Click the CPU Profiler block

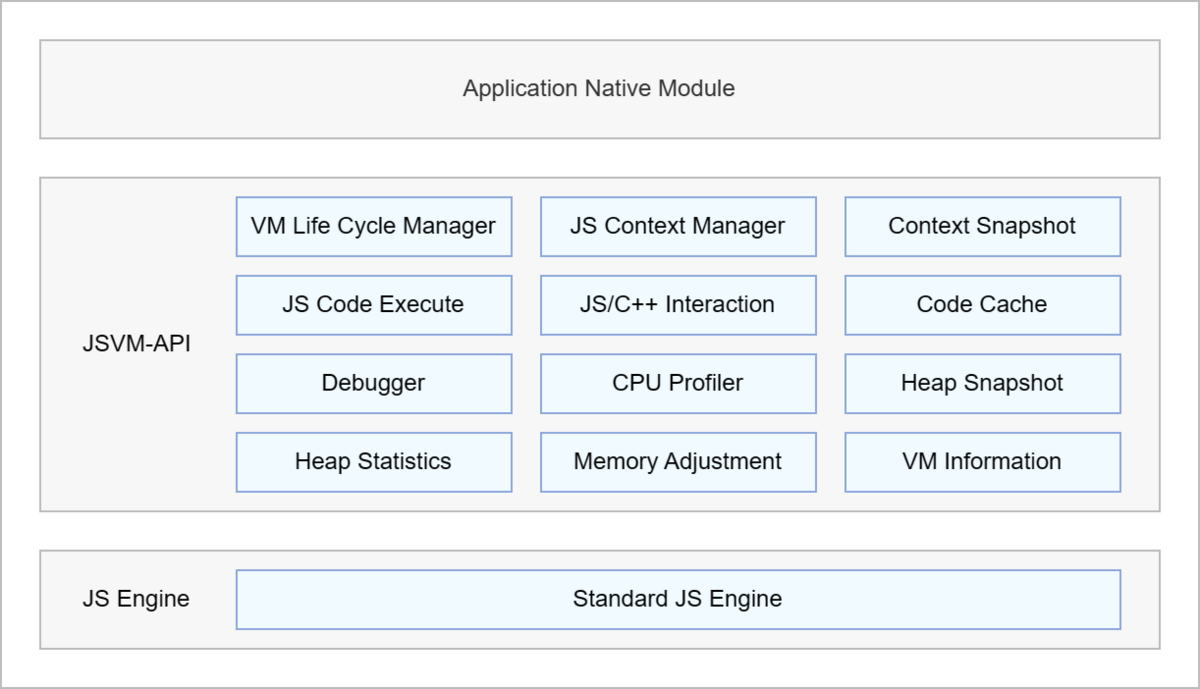click(x=678, y=383)
